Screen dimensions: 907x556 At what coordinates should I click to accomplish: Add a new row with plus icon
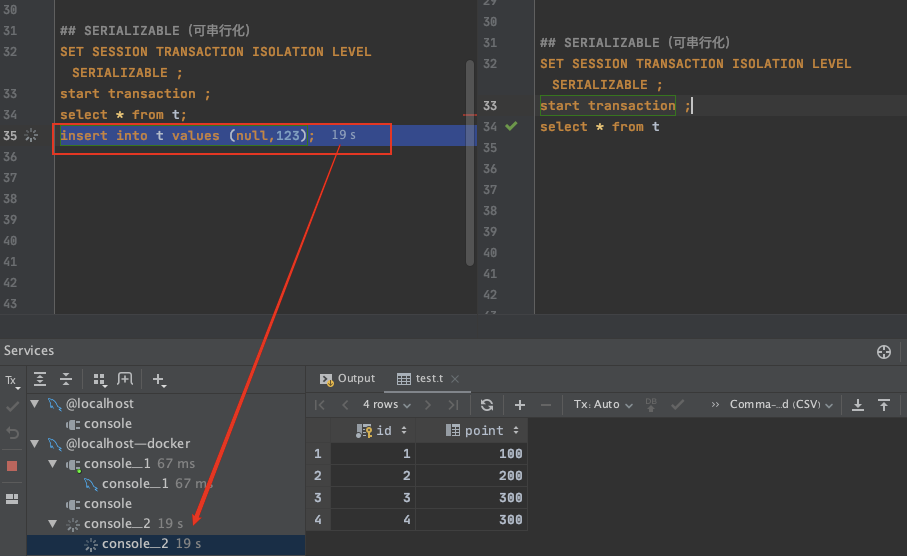[x=519, y=405]
